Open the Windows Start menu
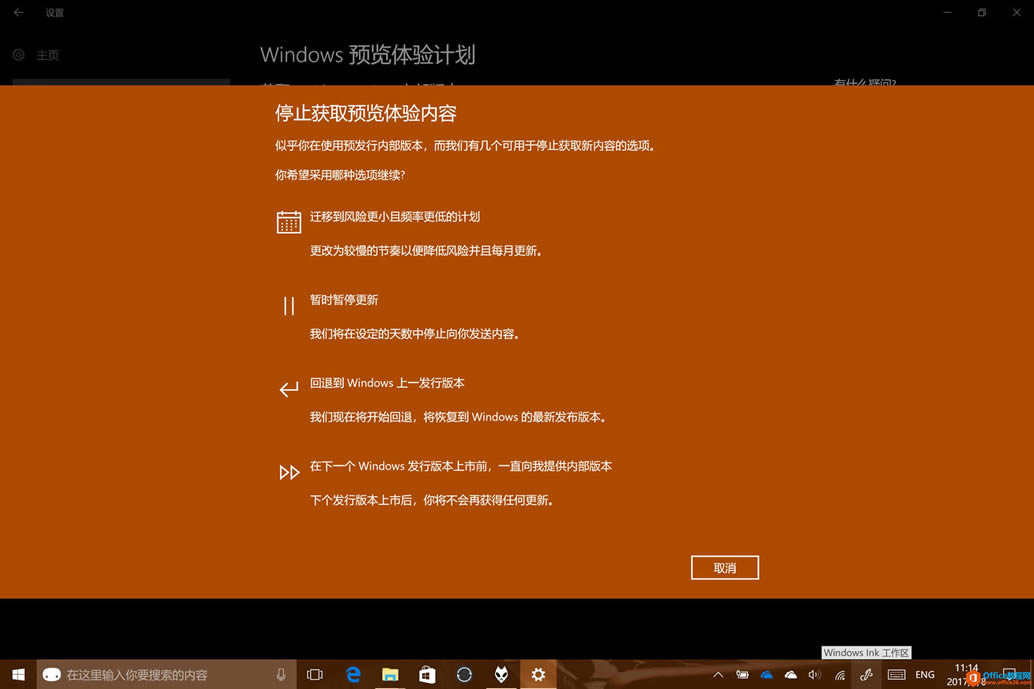Screen dimensions: 1034x689 [18, 675]
